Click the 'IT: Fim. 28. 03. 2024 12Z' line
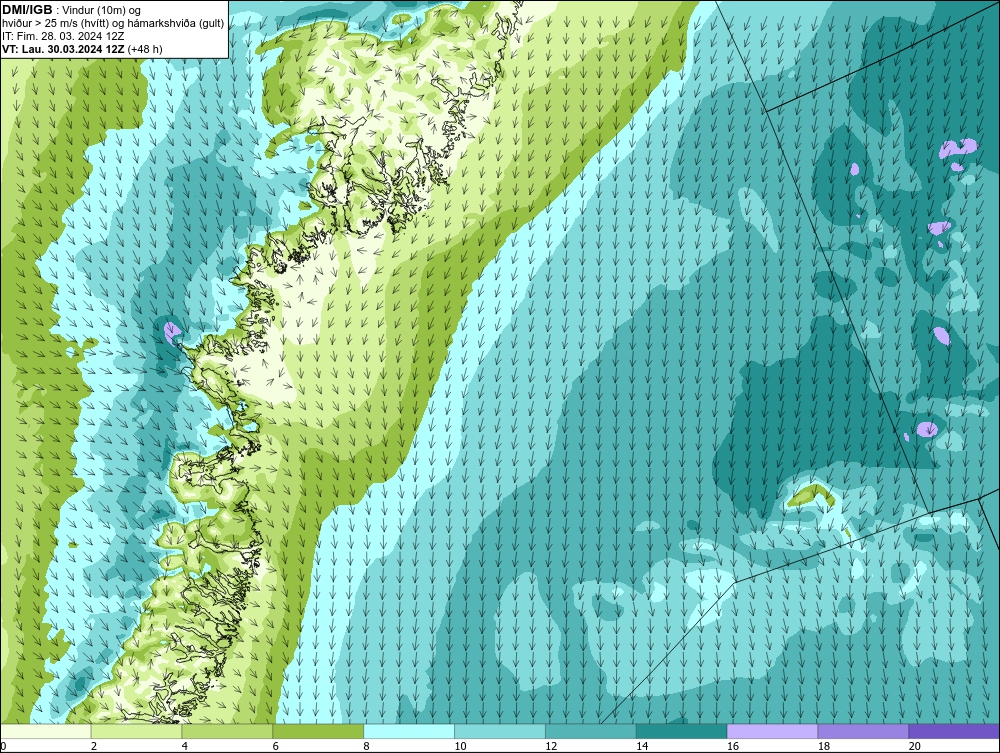 [x=63, y=36]
